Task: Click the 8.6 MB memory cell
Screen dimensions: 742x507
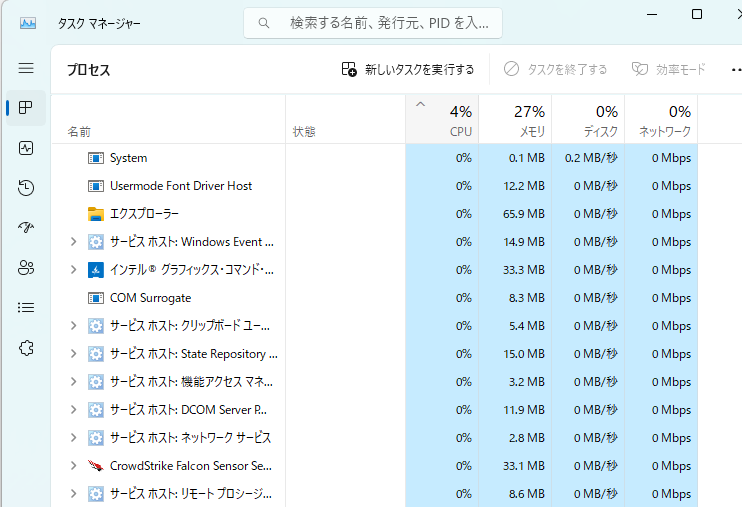Action: point(515,494)
